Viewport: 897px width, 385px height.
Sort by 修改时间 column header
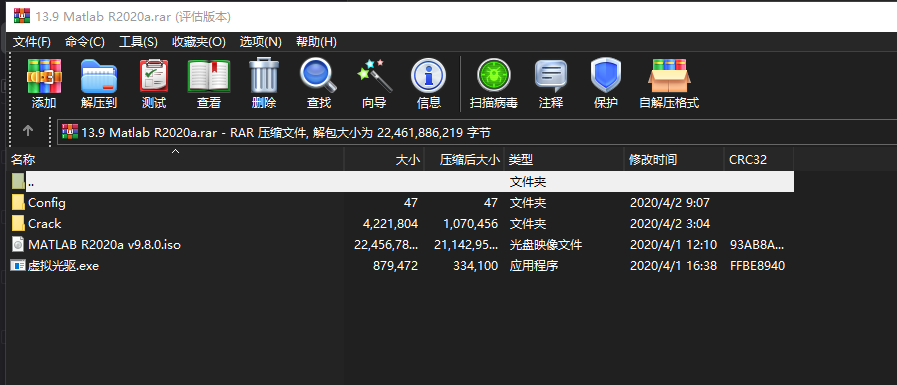(x=673, y=159)
